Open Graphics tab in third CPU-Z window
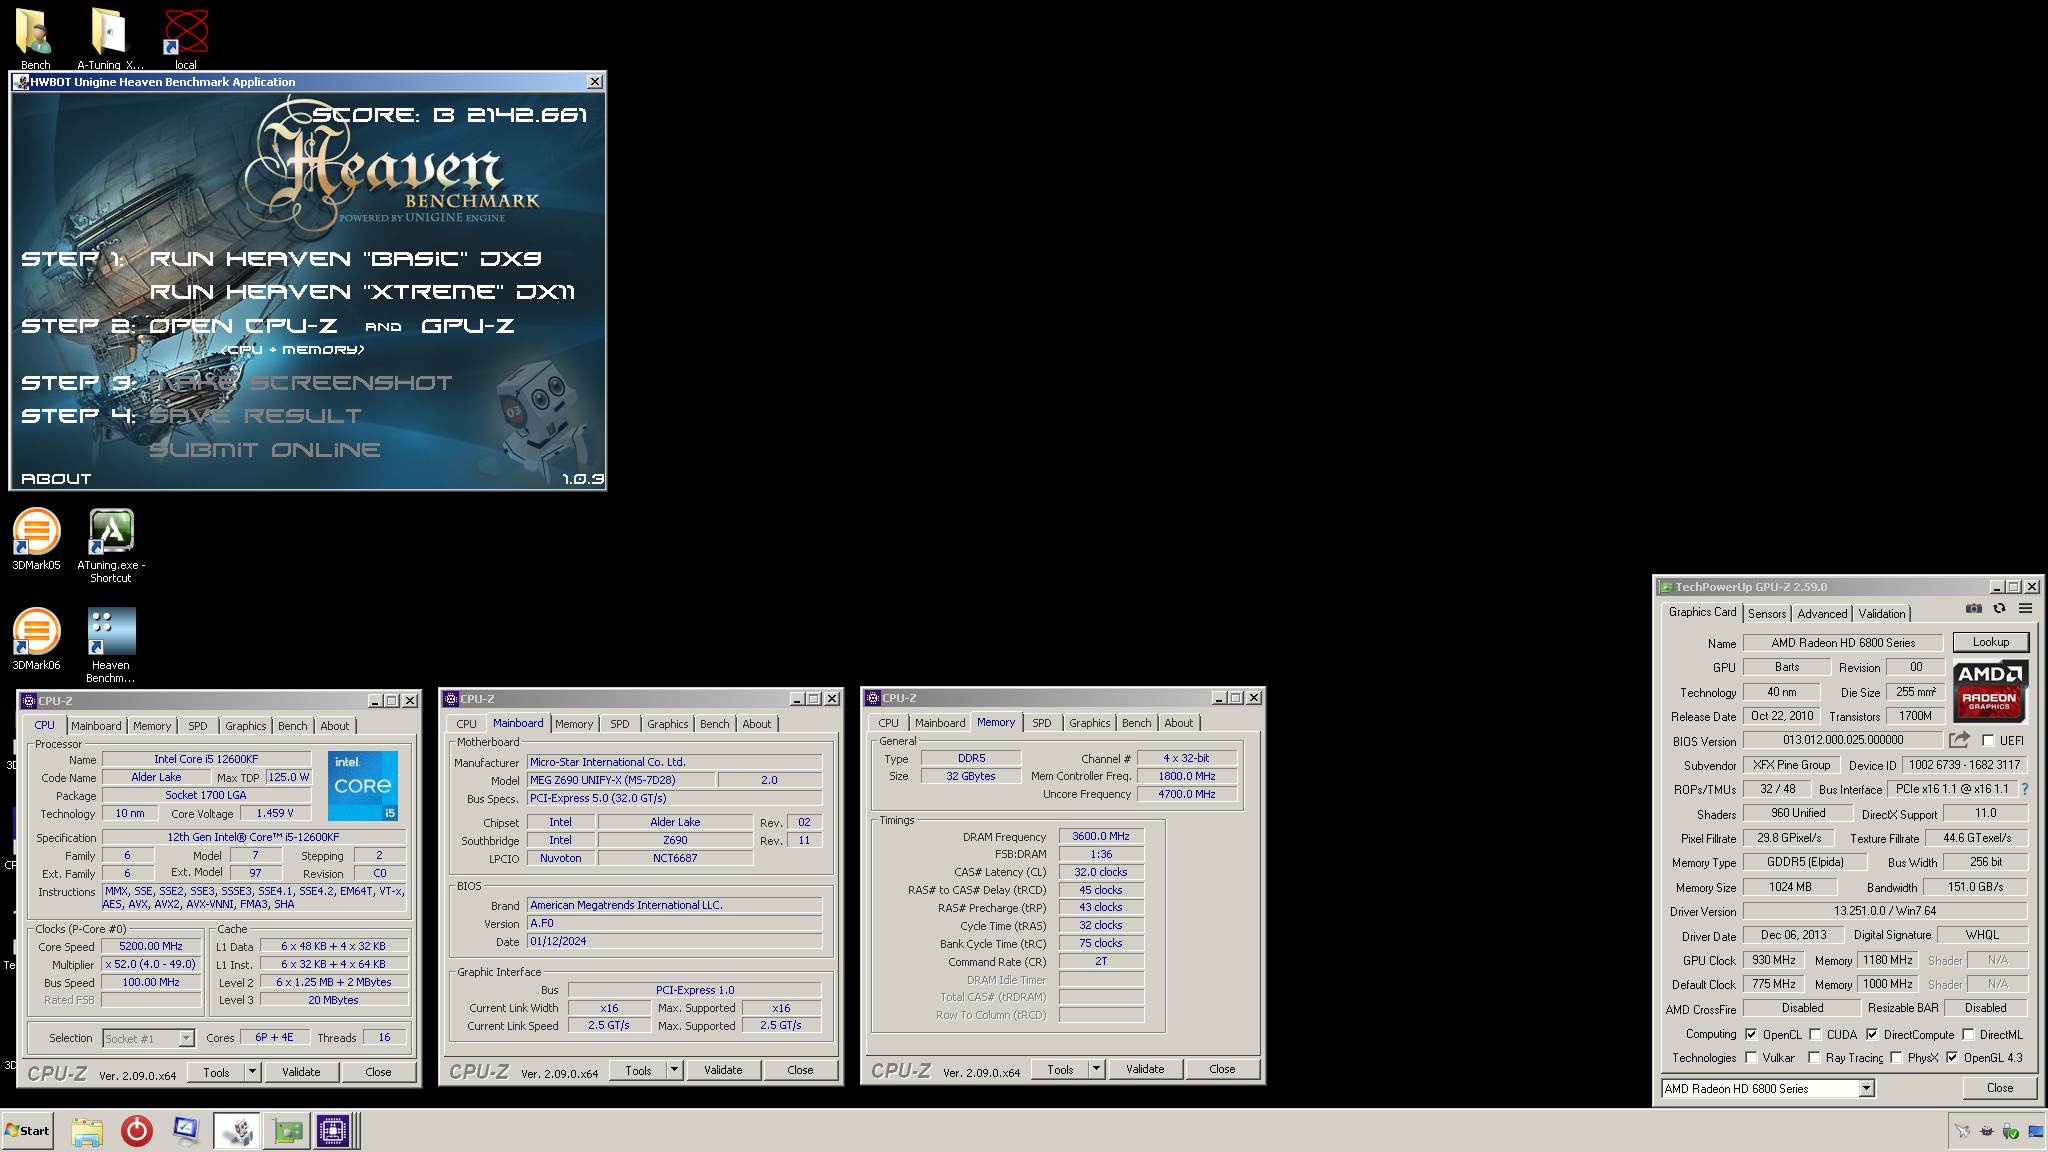 [x=1089, y=723]
